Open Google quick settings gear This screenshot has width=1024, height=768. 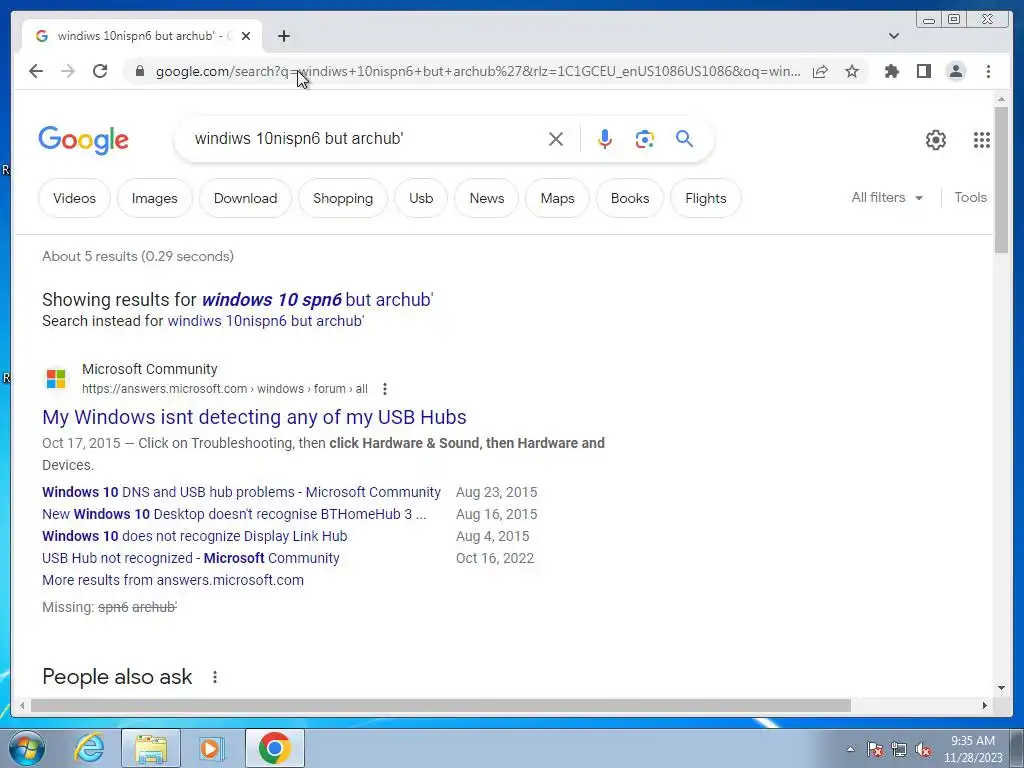point(935,140)
